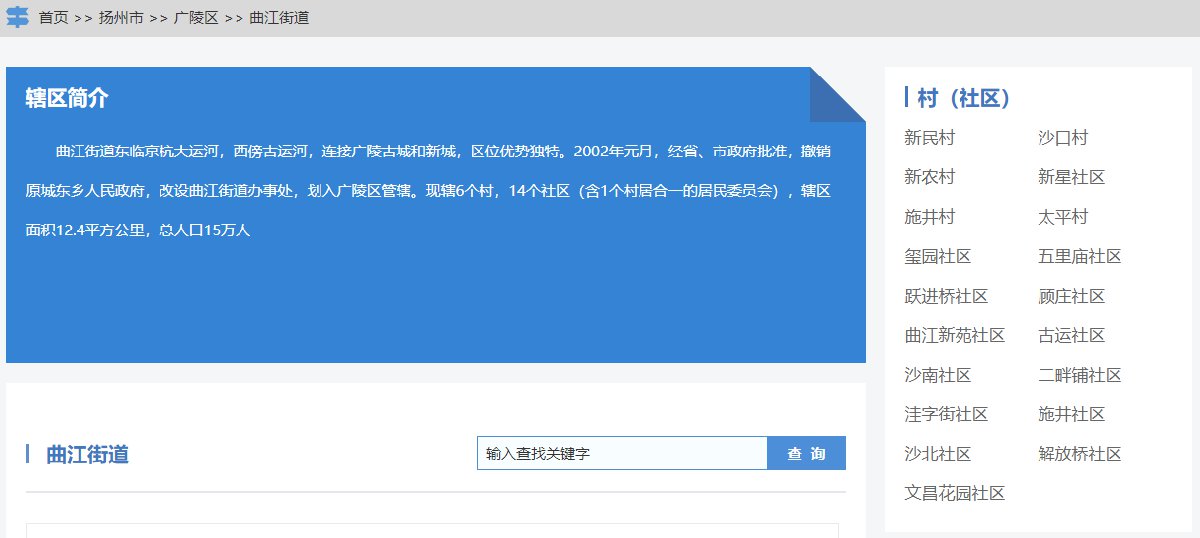Screen dimensions: 1200x538
Task: Open 玺园社区 community link
Action: tap(937, 257)
